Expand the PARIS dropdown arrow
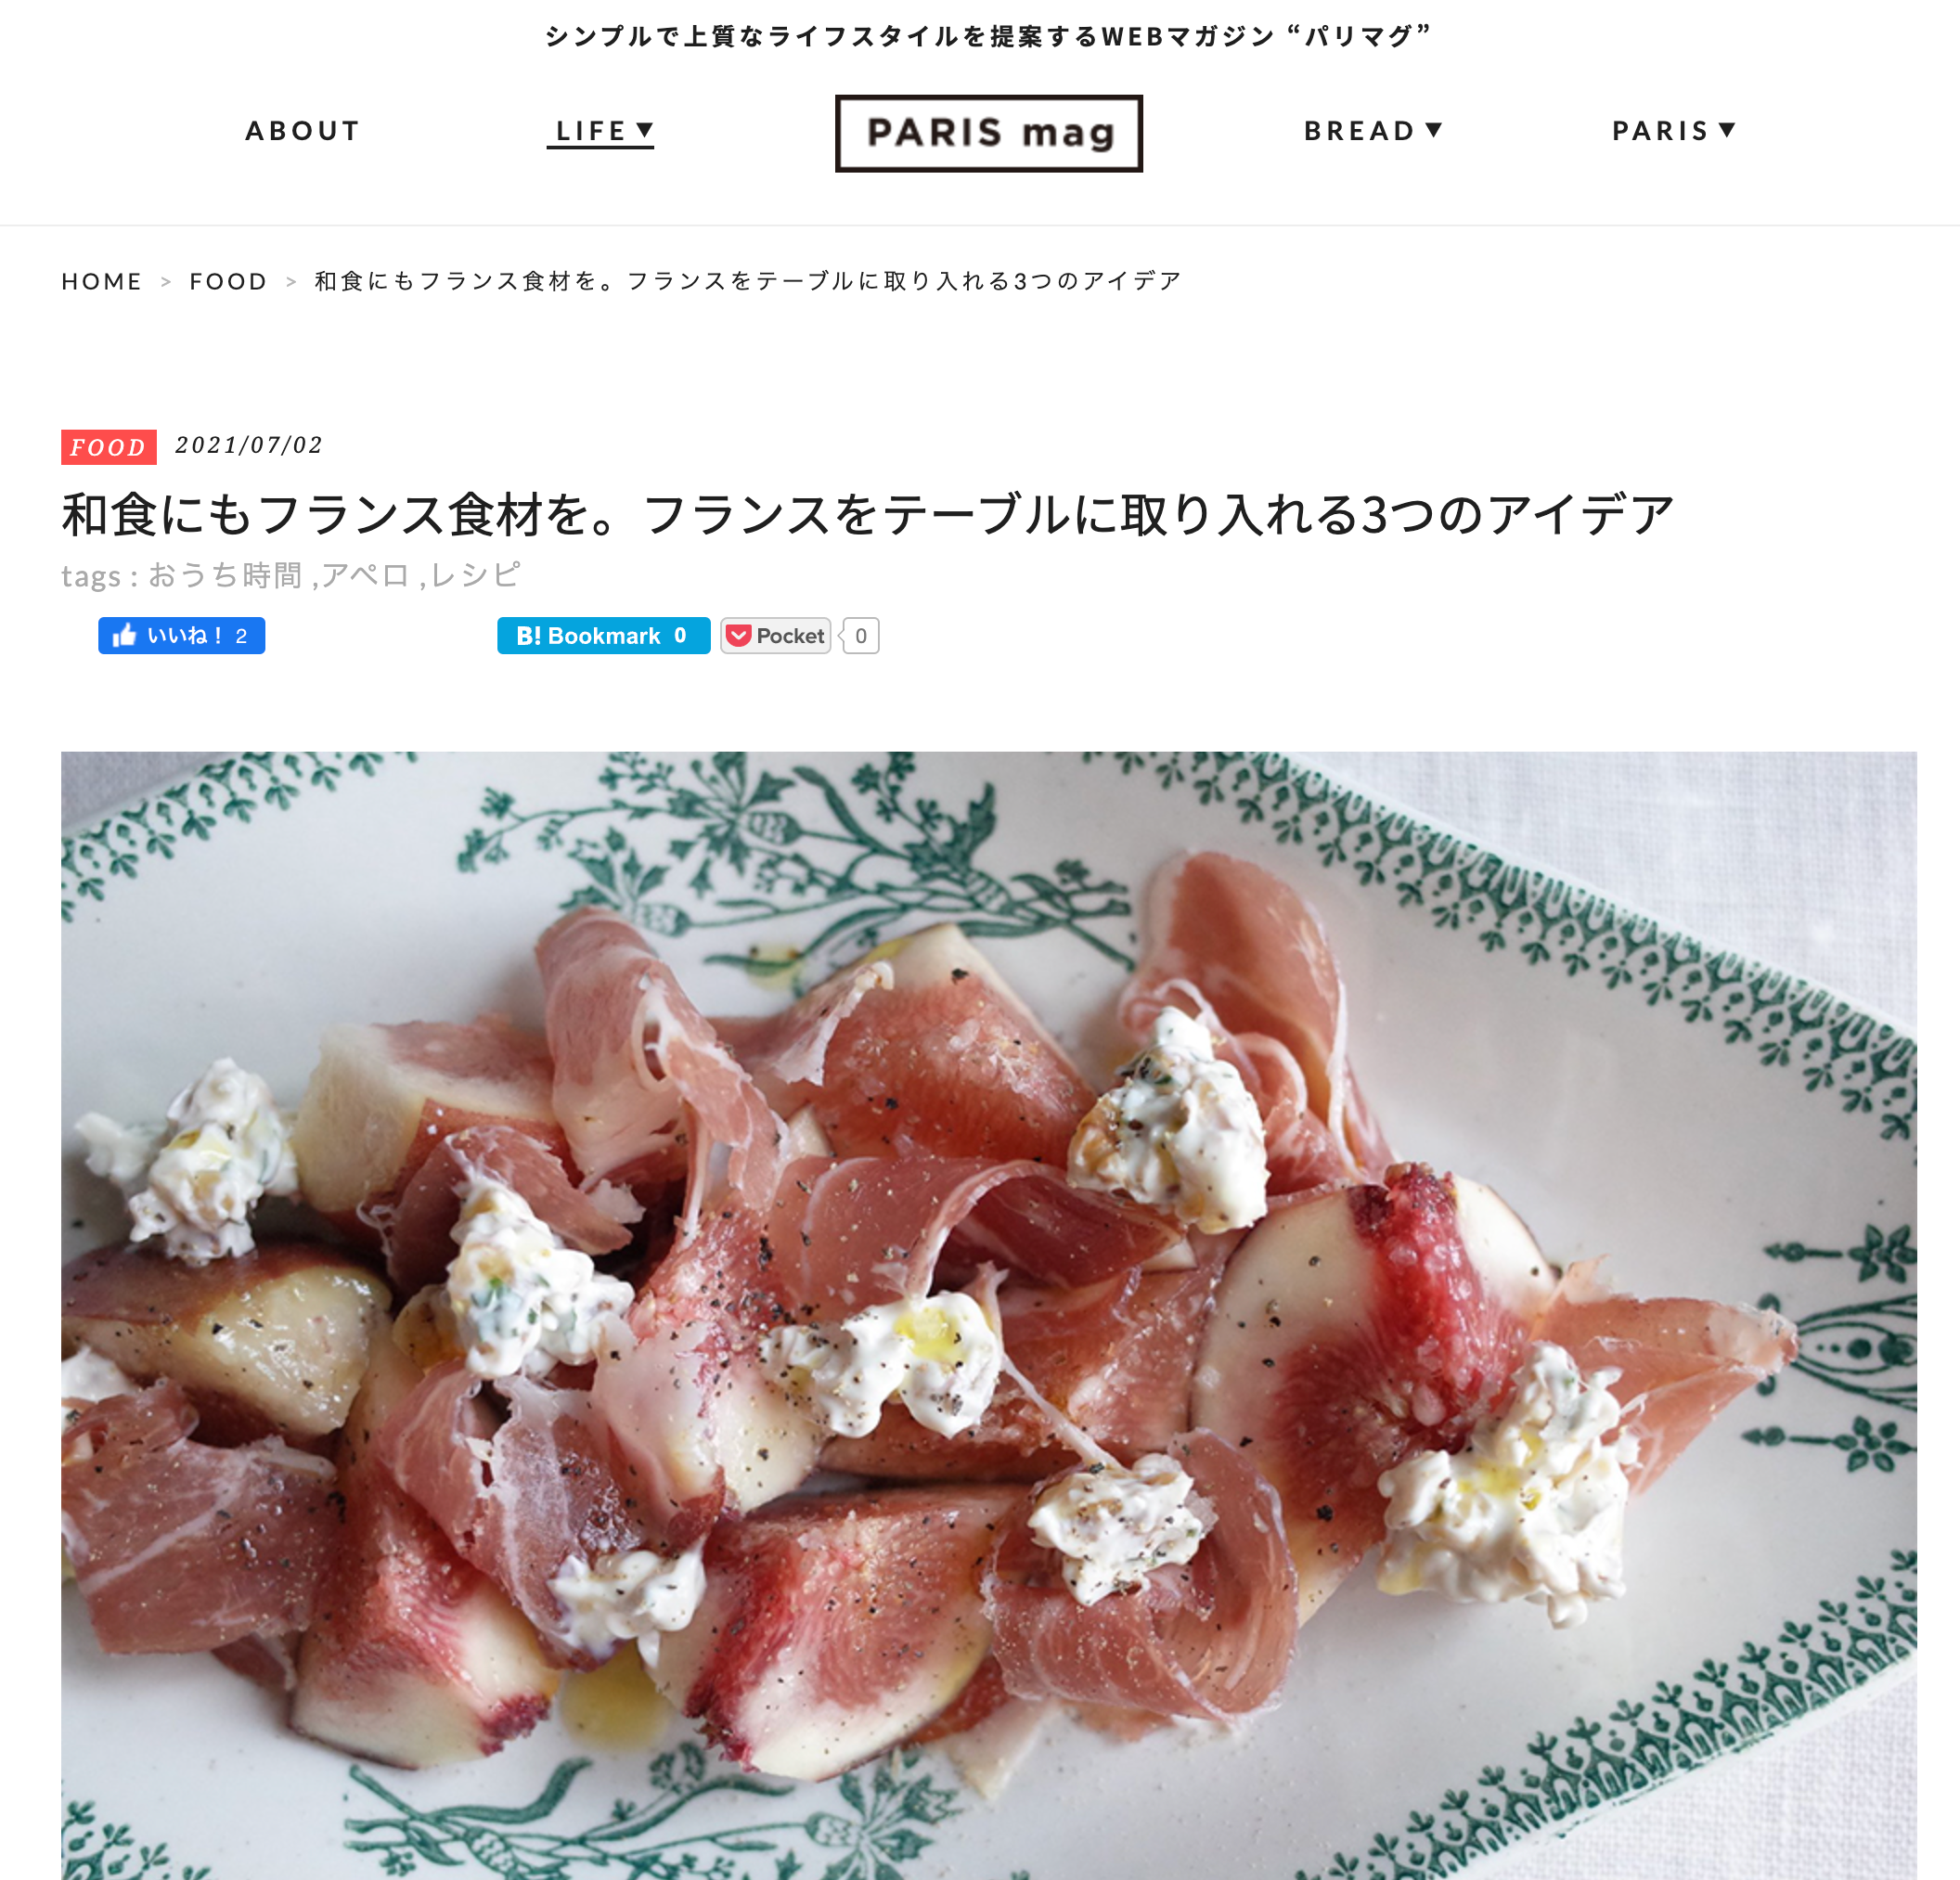This screenshot has height=1880, width=1960. (1726, 130)
